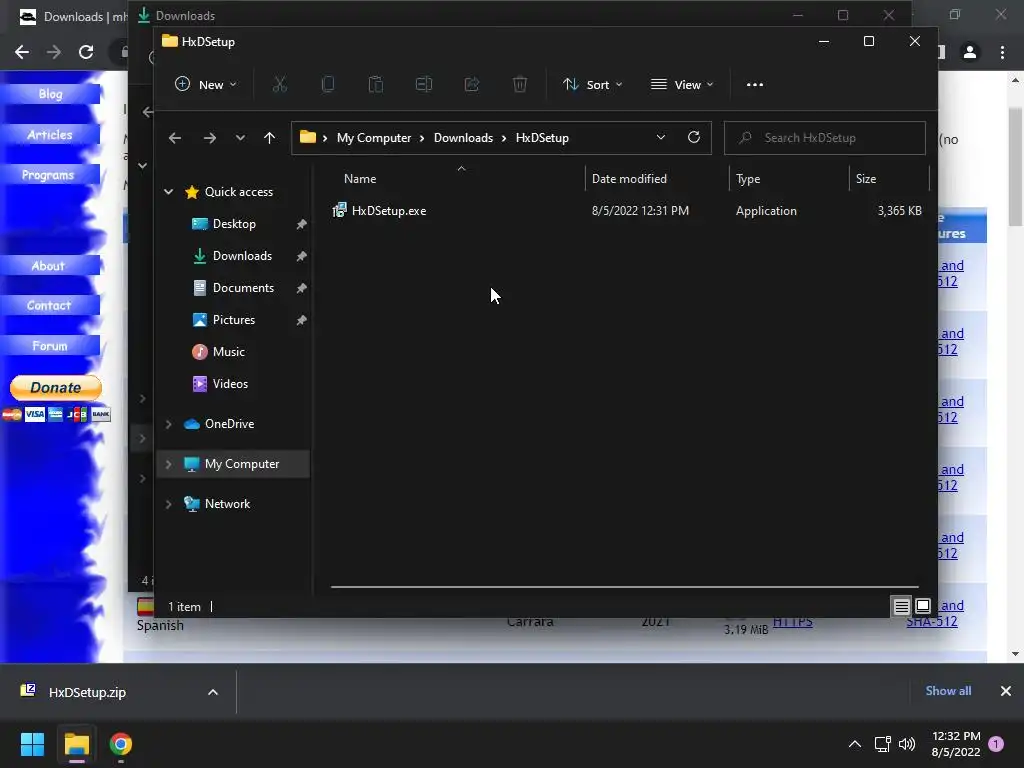Open the HxDSetup.zip downloaded file

[87, 692]
